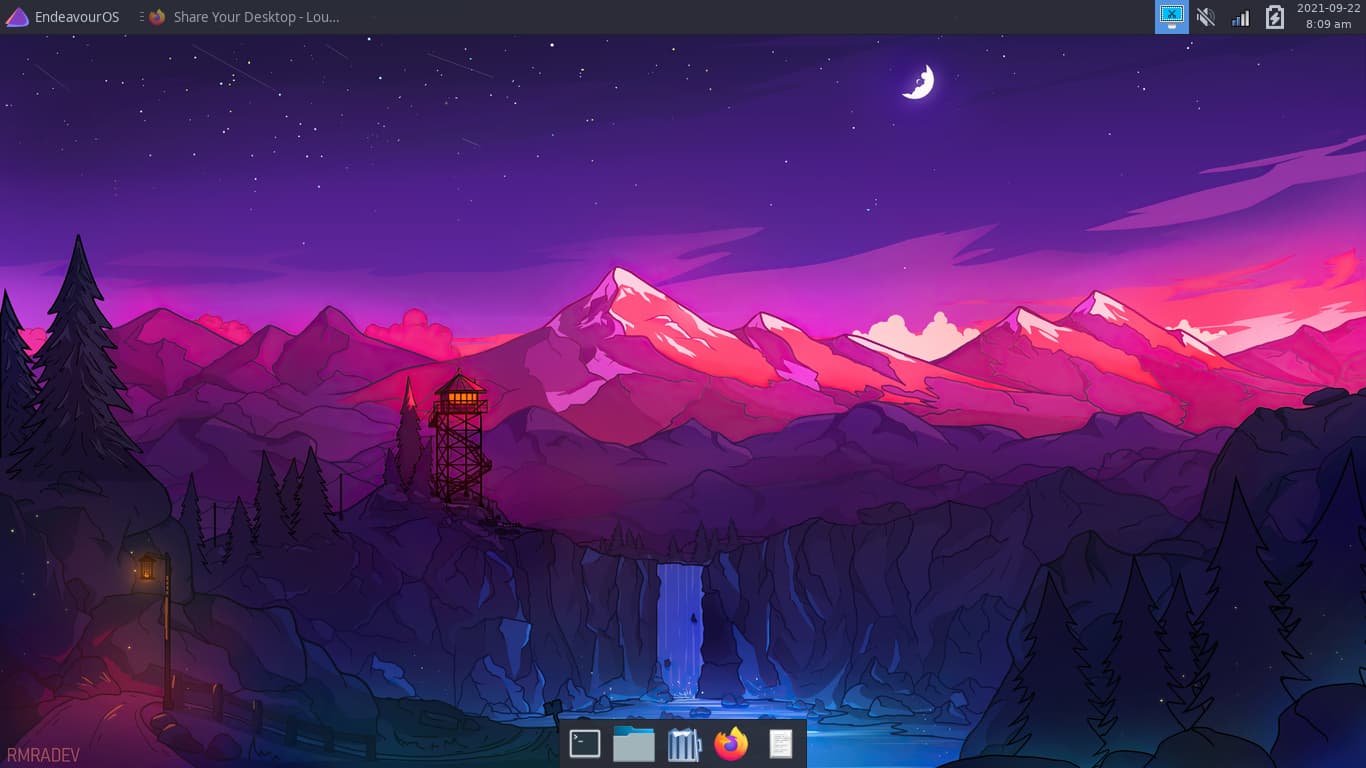
Task: Open the battery charging power icon
Action: 1274,17
